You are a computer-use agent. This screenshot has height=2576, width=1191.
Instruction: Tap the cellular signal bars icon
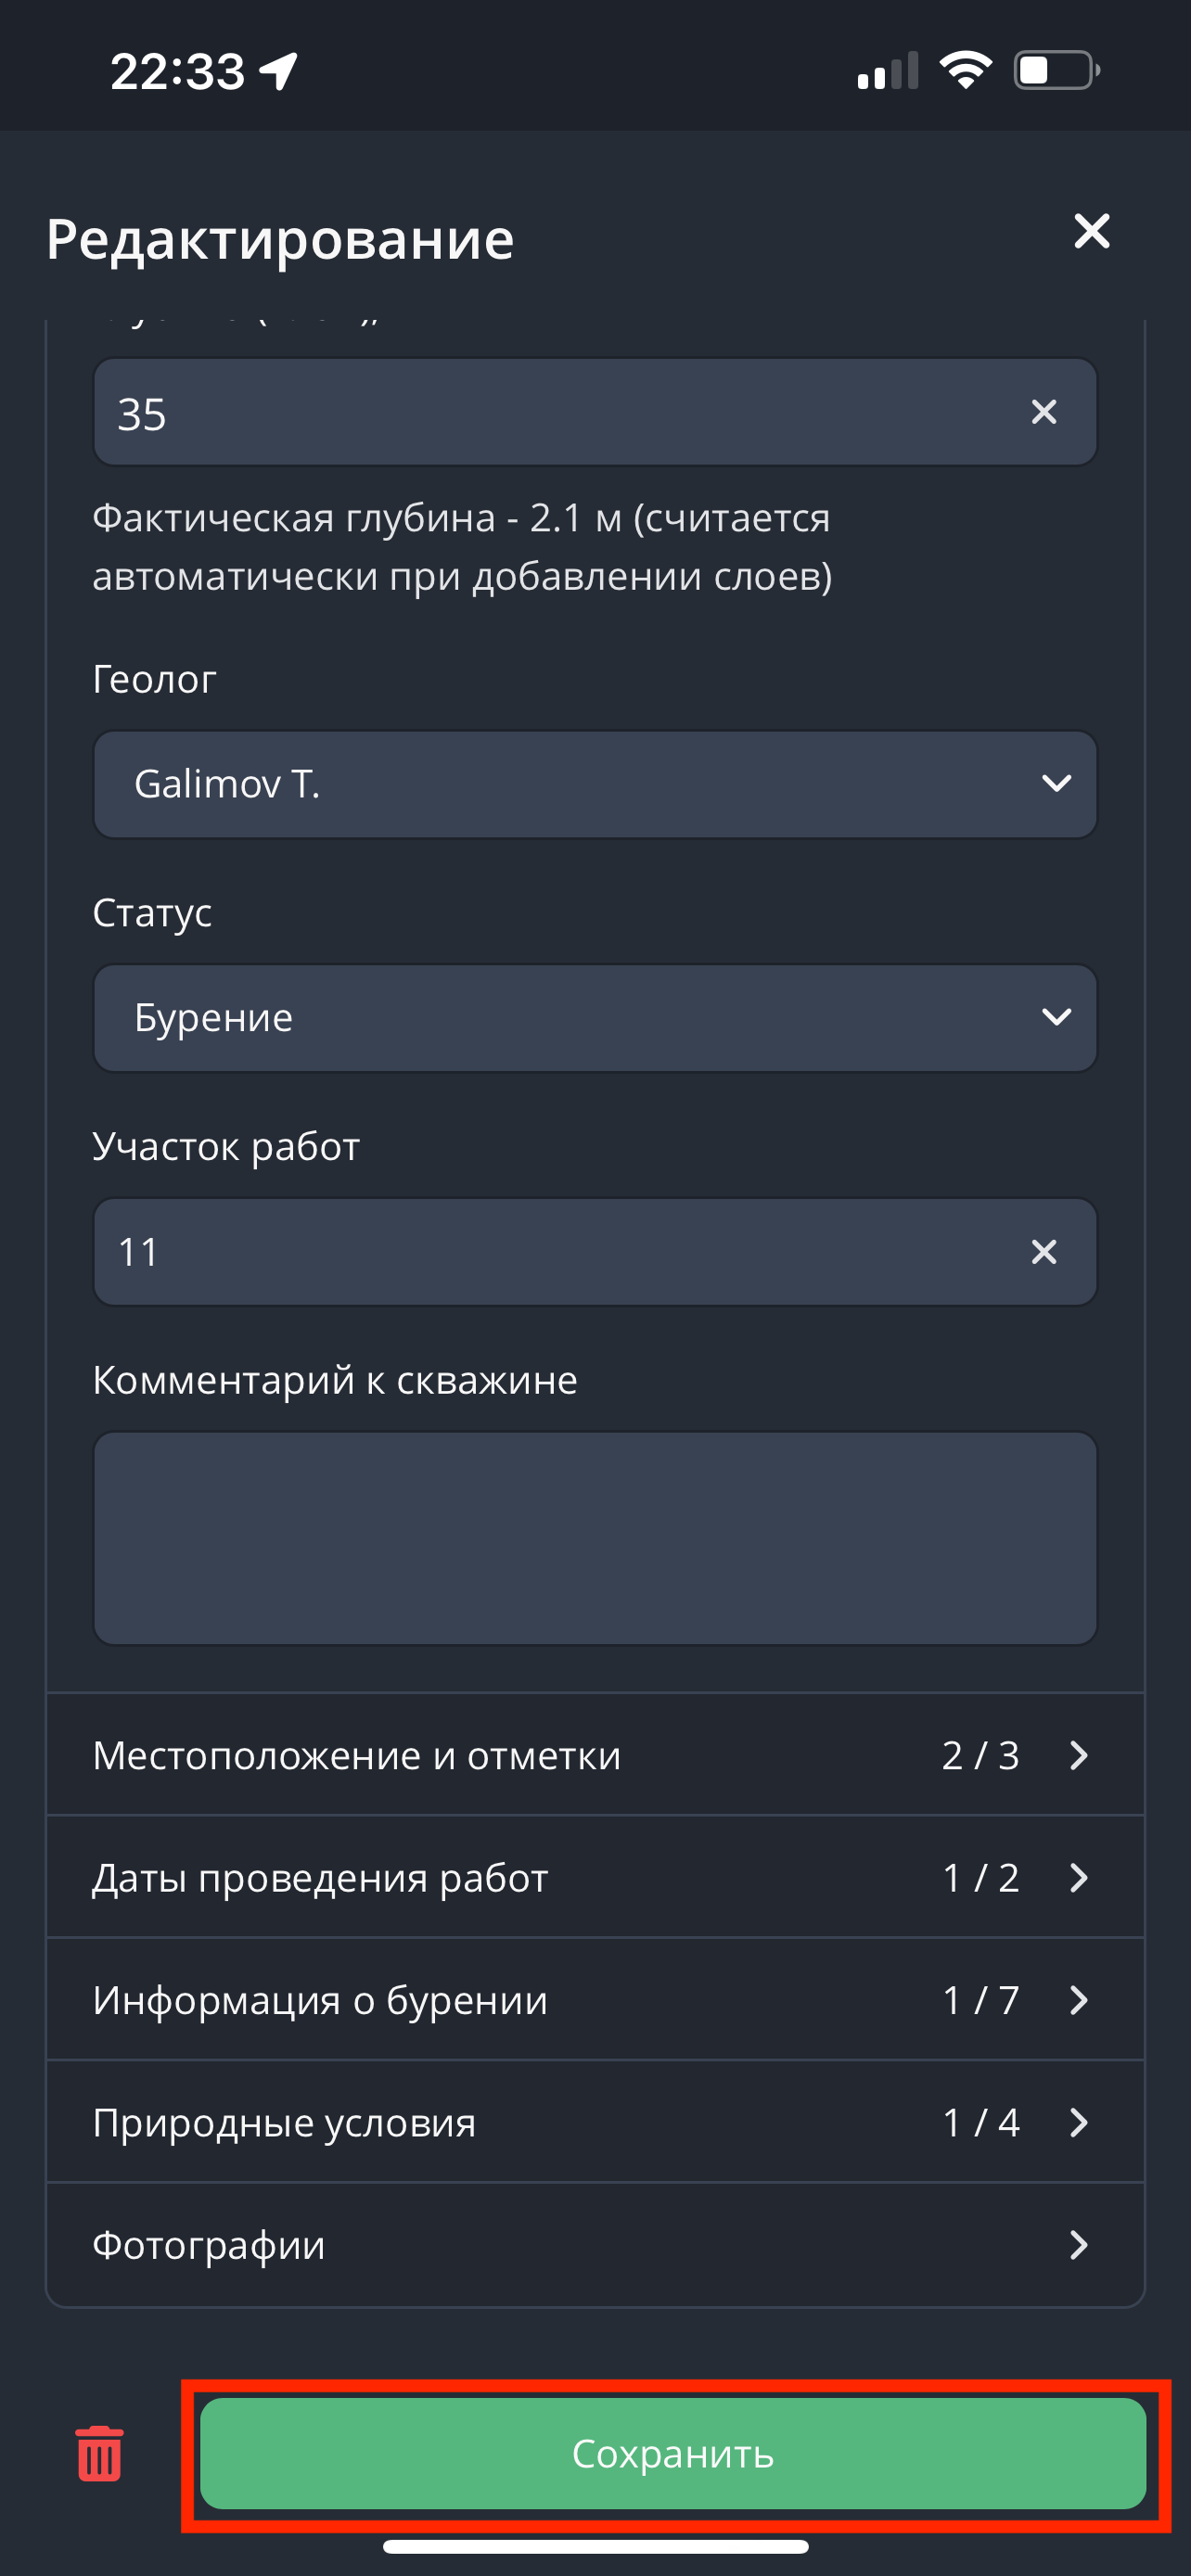(887, 72)
